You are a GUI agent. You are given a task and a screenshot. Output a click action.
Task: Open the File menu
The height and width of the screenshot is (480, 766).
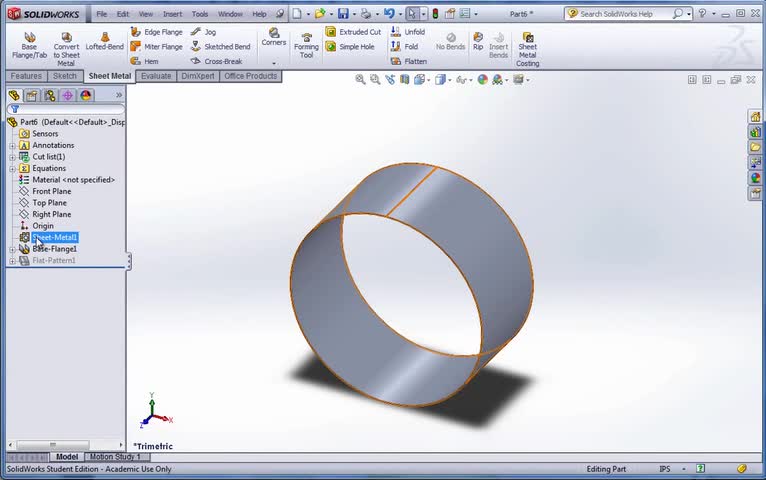[x=102, y=14]
